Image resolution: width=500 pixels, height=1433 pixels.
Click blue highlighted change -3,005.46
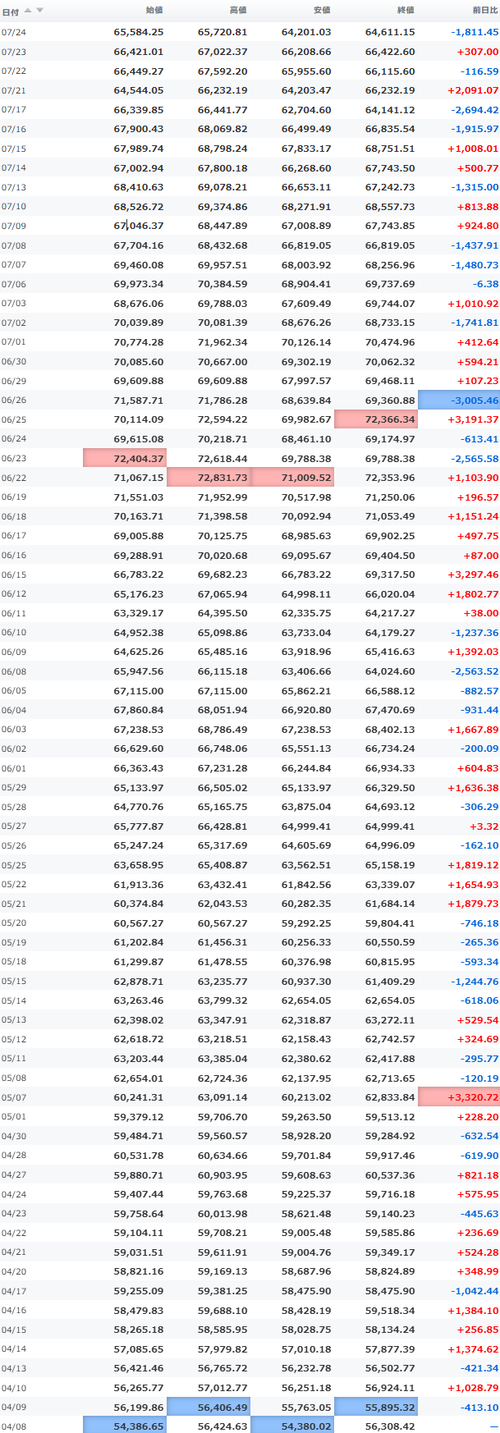coord(459,399)
